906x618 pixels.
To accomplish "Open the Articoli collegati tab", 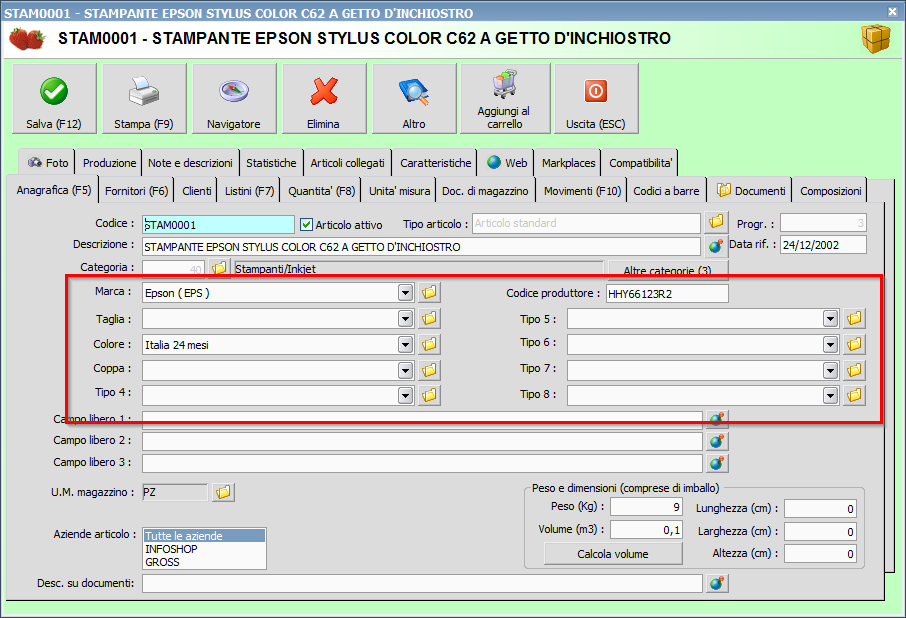I will click(347, 163).
